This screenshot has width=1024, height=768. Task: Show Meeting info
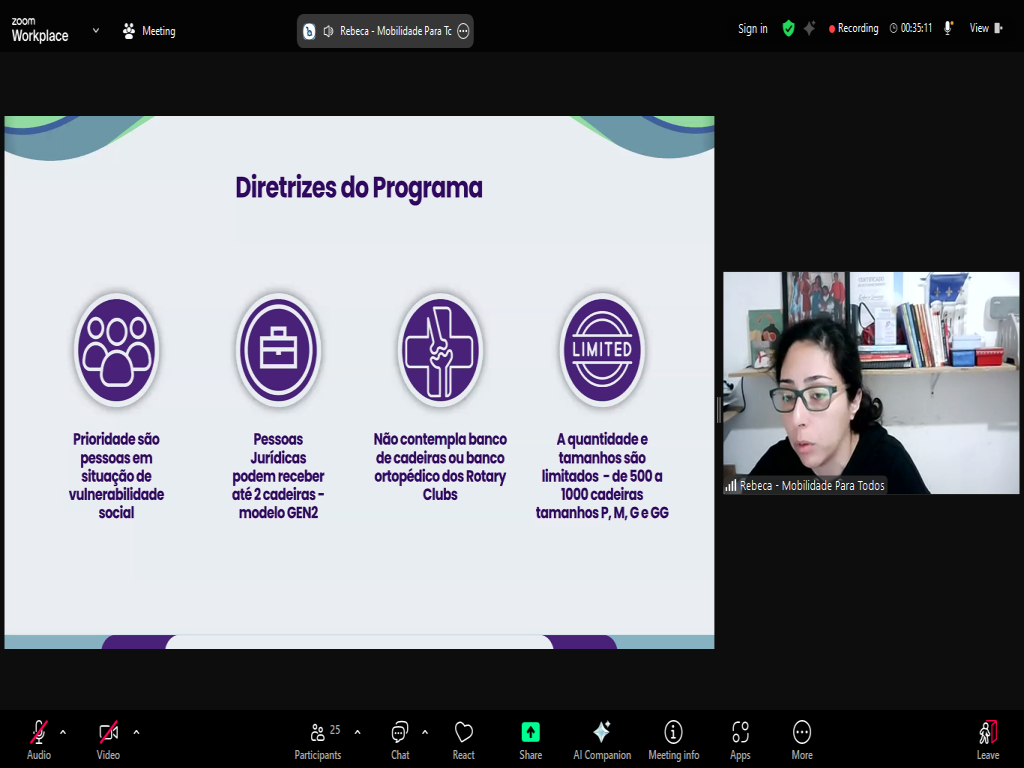[673, 738]
